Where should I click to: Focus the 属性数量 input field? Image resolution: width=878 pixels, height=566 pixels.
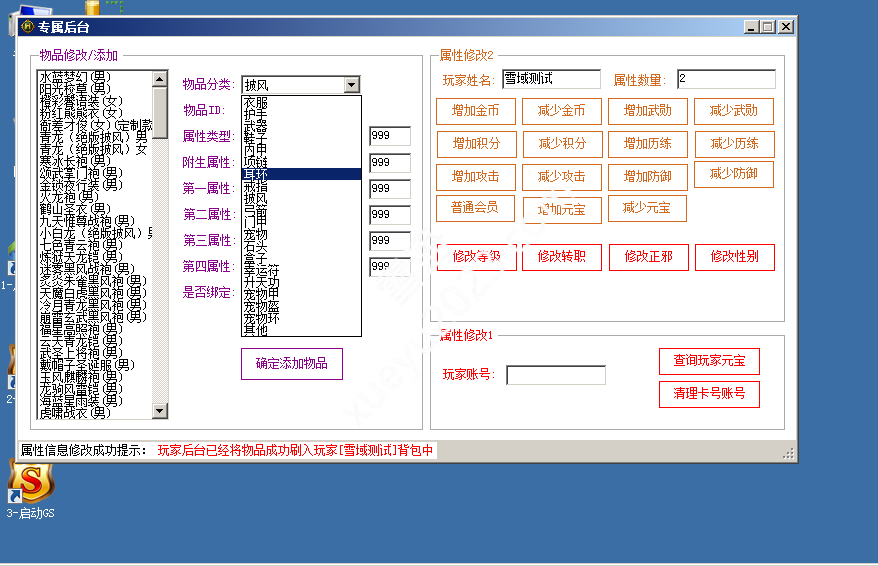pyautogui.click(x=726, y=79)
